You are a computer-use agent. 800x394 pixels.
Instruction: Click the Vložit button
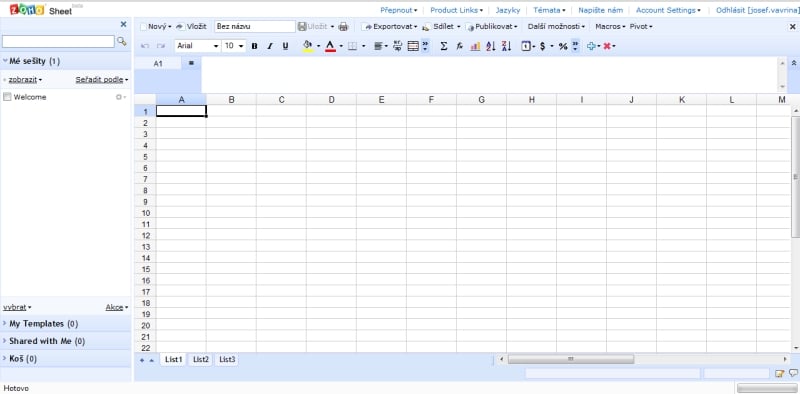point(191,27)
